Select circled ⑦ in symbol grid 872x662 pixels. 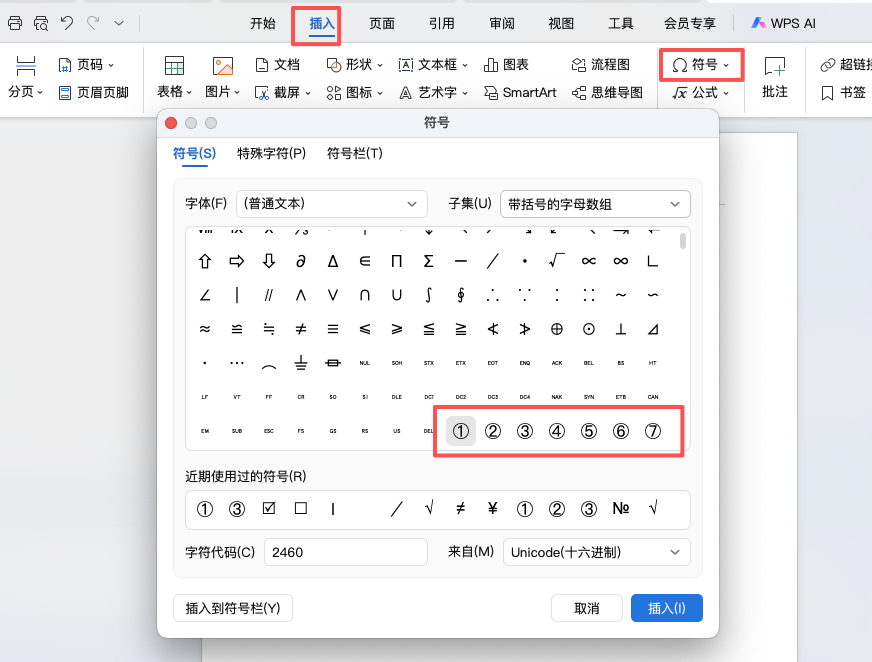[653, 431]
